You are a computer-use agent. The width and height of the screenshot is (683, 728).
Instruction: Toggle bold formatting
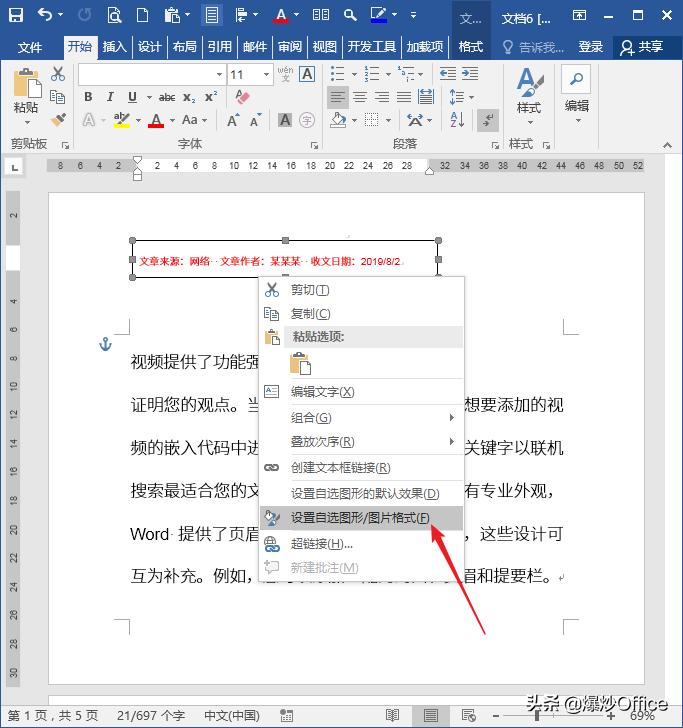pyautogui.click(x=88, y=97)
